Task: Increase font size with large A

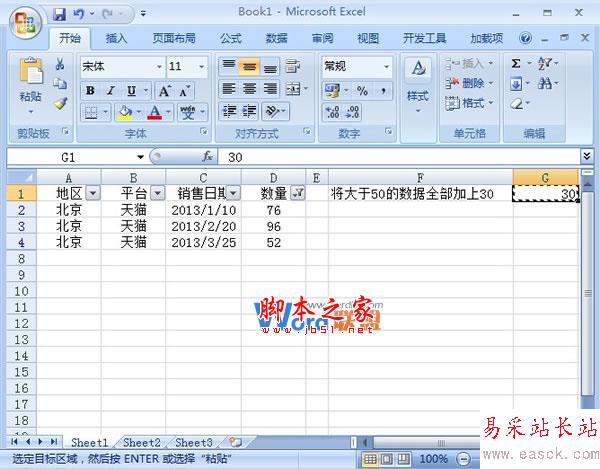Action: click(165, 91)
